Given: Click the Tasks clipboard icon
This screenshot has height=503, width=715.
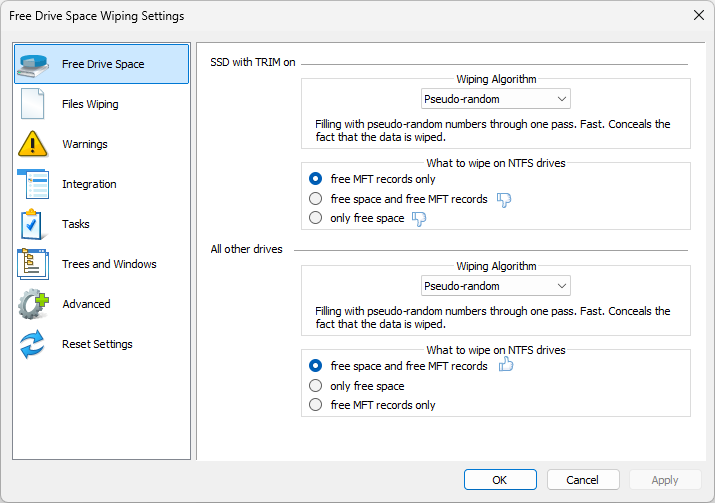Looking at the screenshot, I should [x=33, y=224].
